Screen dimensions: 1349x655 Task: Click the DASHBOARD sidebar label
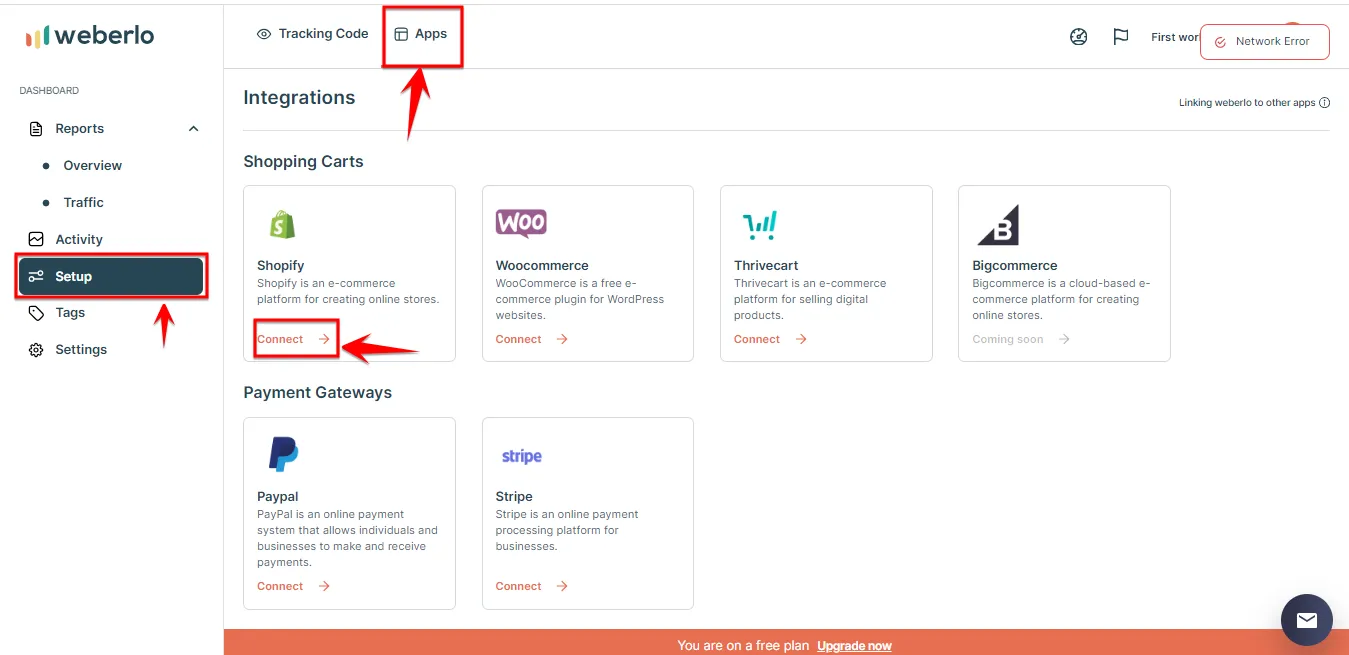49,91
